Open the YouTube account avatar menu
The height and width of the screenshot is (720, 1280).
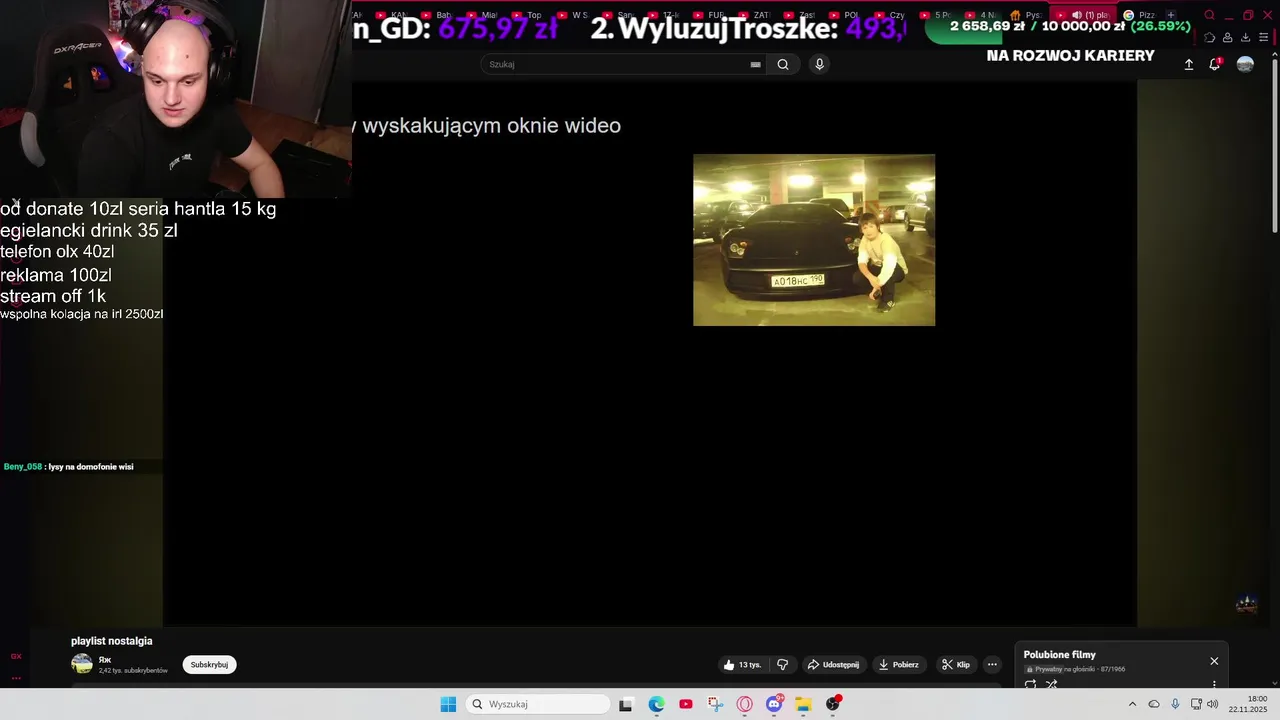[x=1245, y=64]
